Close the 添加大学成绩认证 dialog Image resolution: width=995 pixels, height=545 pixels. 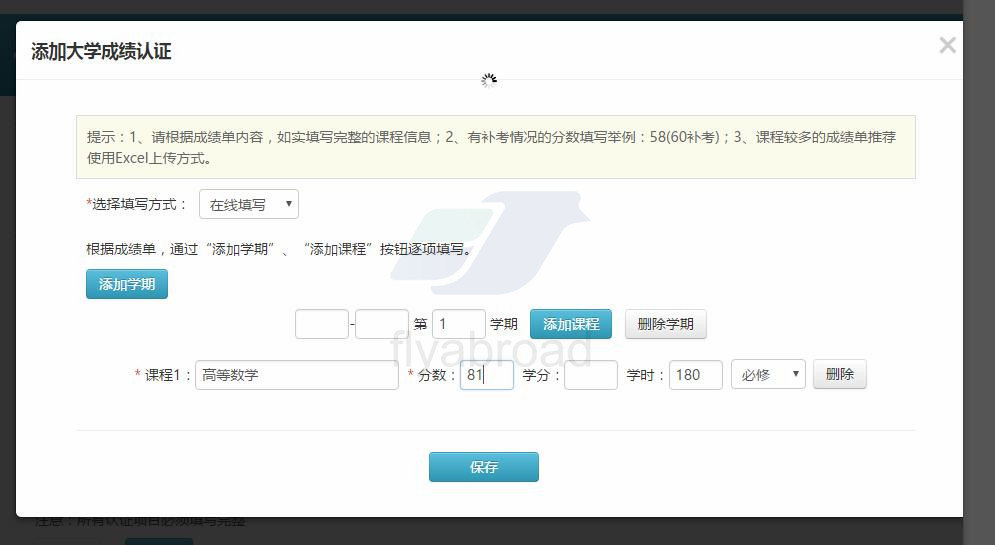click(x=947, y=45)
